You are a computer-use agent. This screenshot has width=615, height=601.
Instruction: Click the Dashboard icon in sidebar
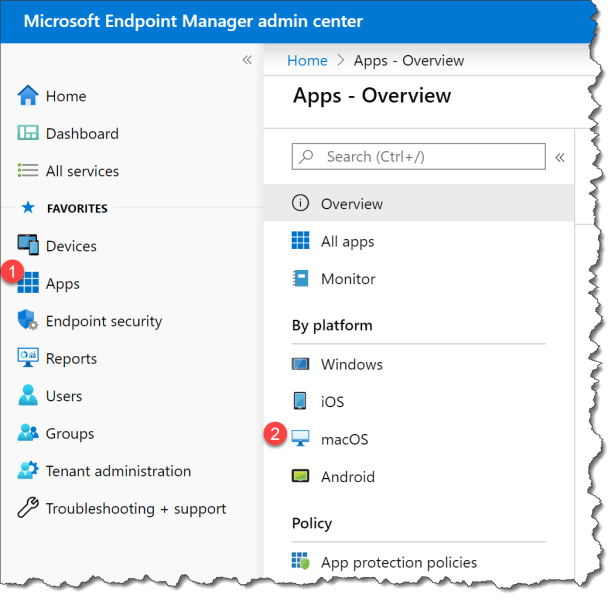[28, 133]
